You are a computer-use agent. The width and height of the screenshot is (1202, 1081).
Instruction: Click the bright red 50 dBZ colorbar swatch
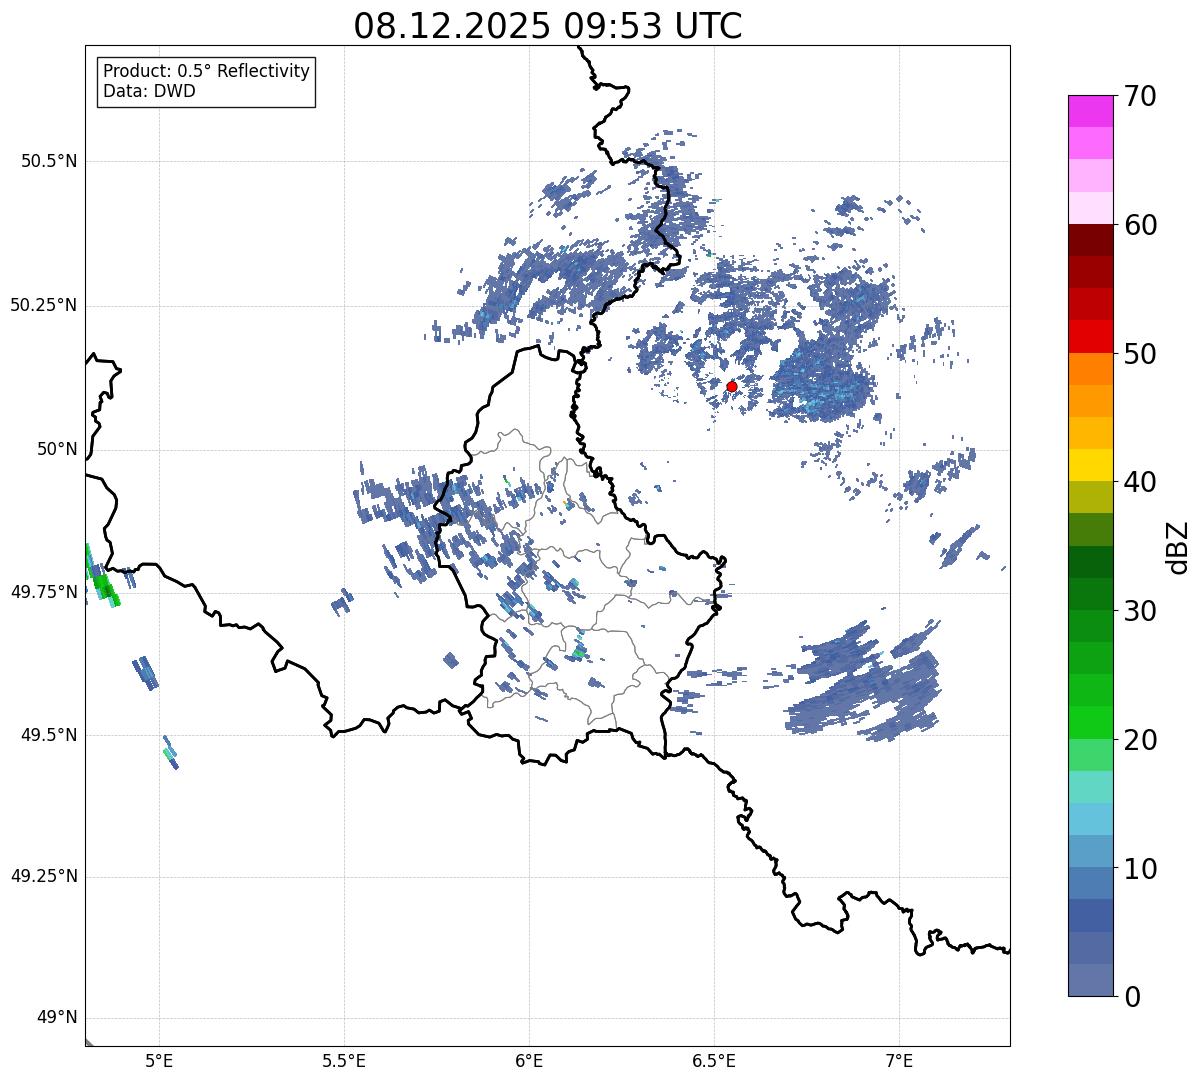pyautogui.click(x=1090, y=337)
